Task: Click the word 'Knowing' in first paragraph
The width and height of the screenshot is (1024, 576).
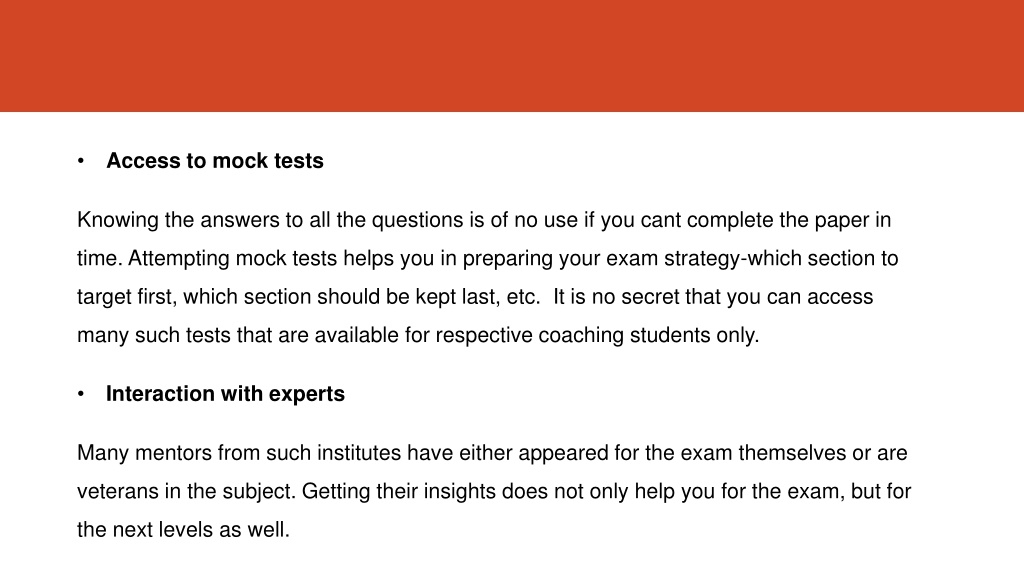Action: point(118,220)
